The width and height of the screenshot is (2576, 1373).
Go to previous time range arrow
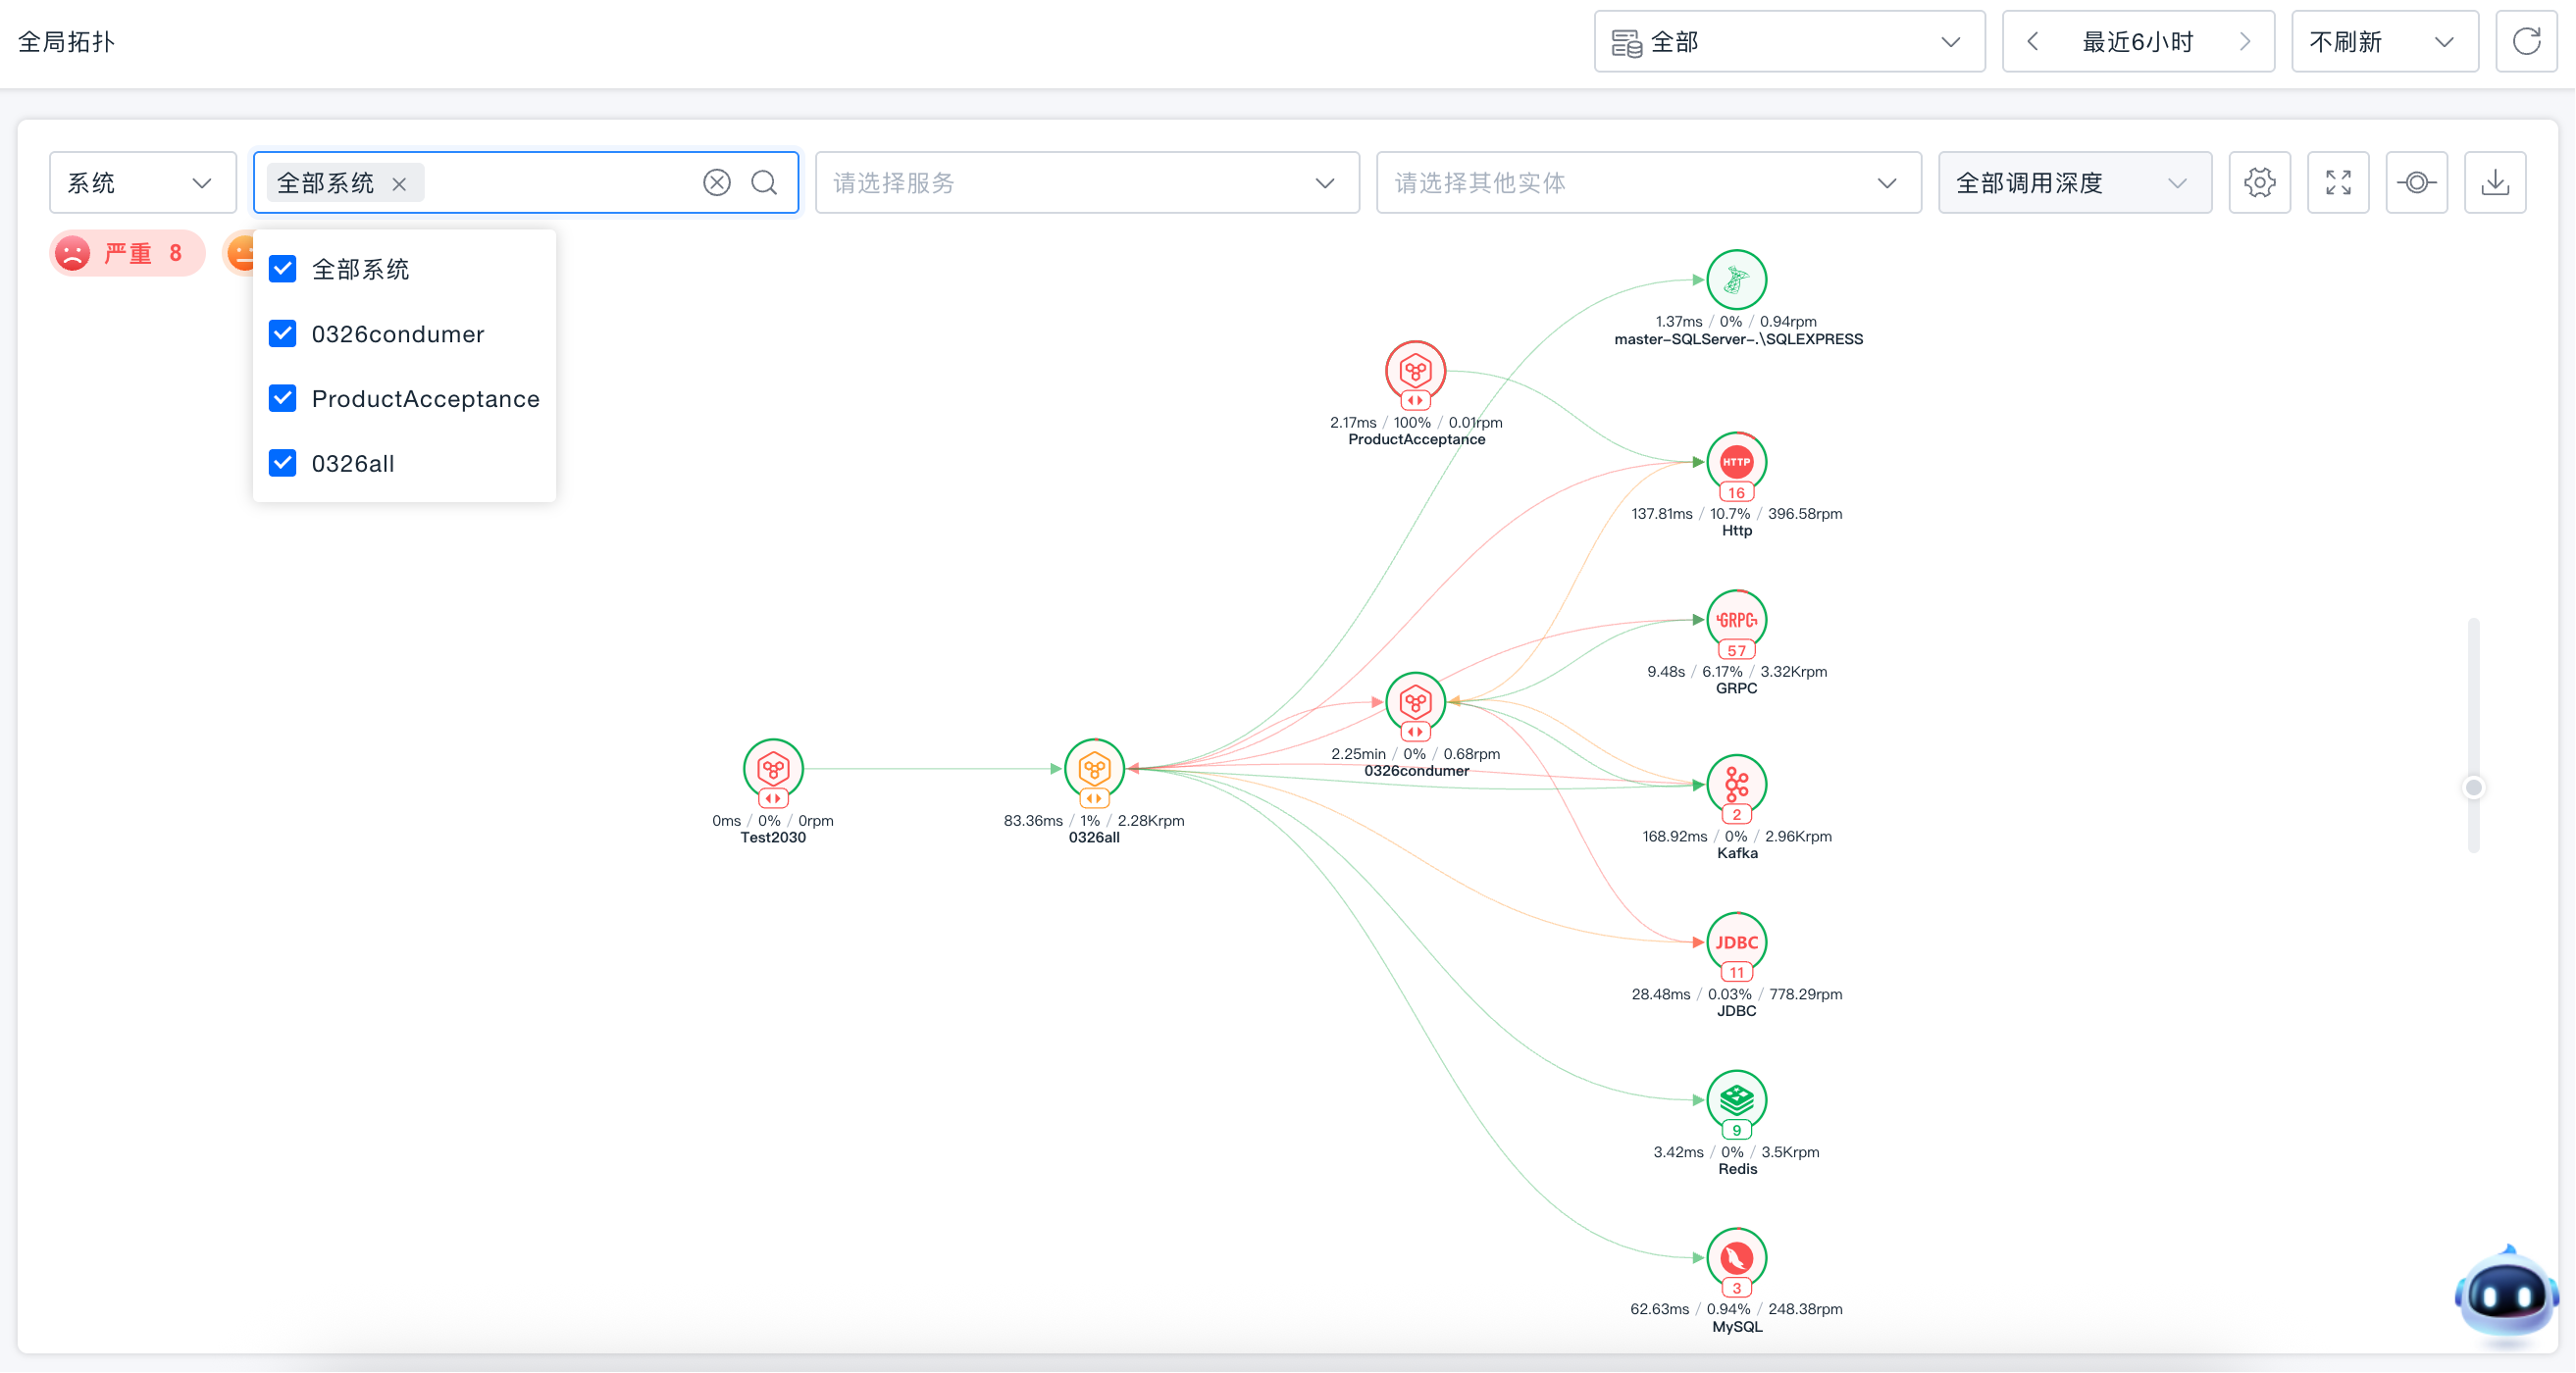click(x=2032, y=41)
